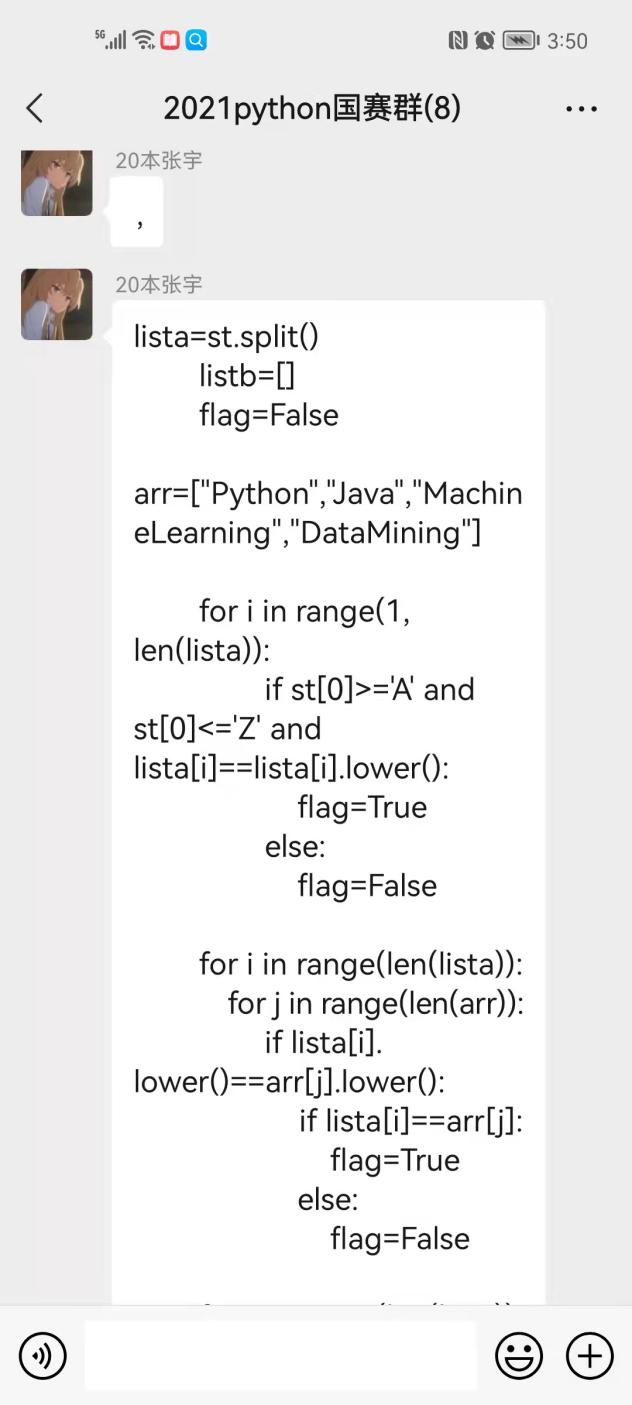Tap the Python code message bubble

pyautogui.click(x=329, y=802)
